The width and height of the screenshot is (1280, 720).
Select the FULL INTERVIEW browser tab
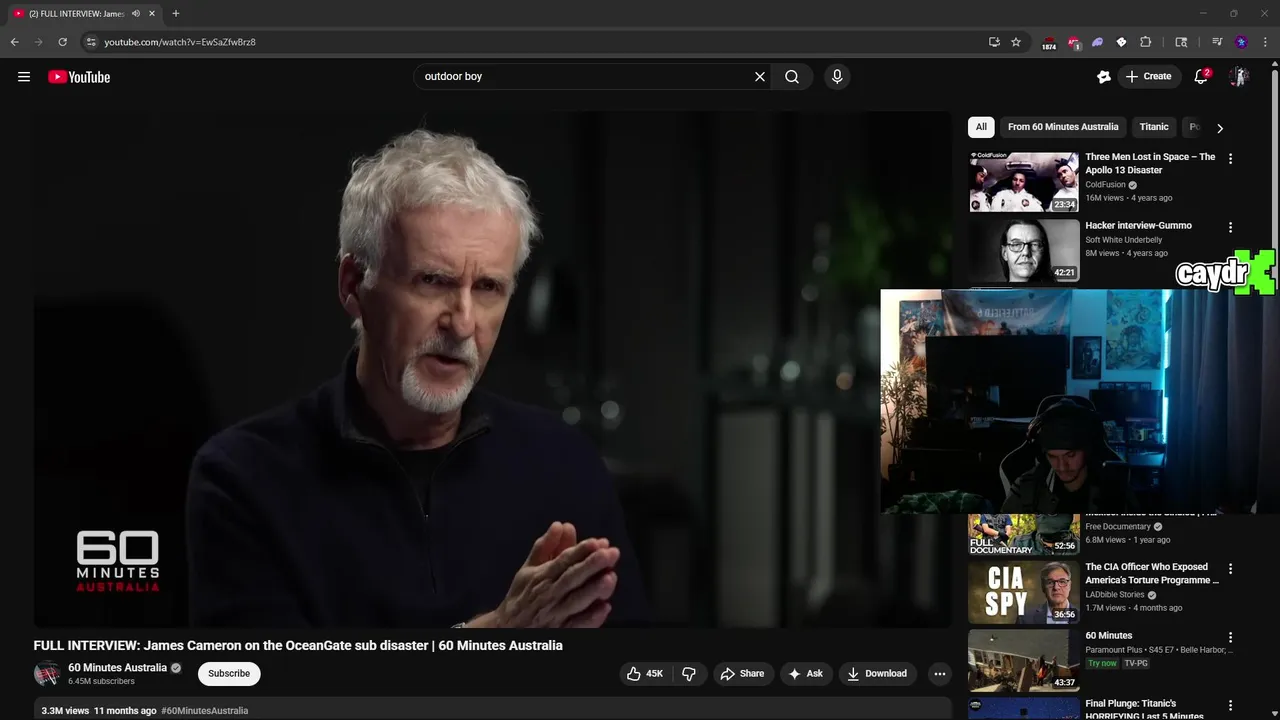pyautogui.click(x=85, y=14)
